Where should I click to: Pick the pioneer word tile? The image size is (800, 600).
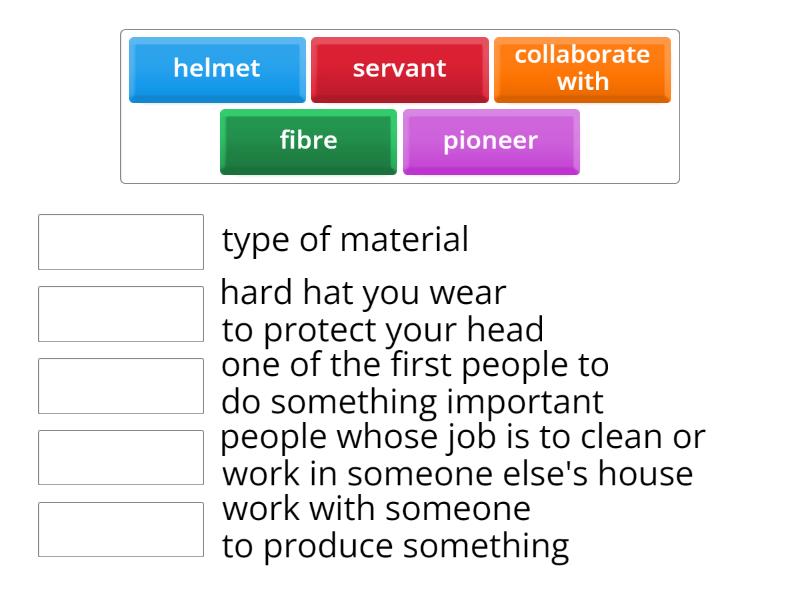point(490,141)
